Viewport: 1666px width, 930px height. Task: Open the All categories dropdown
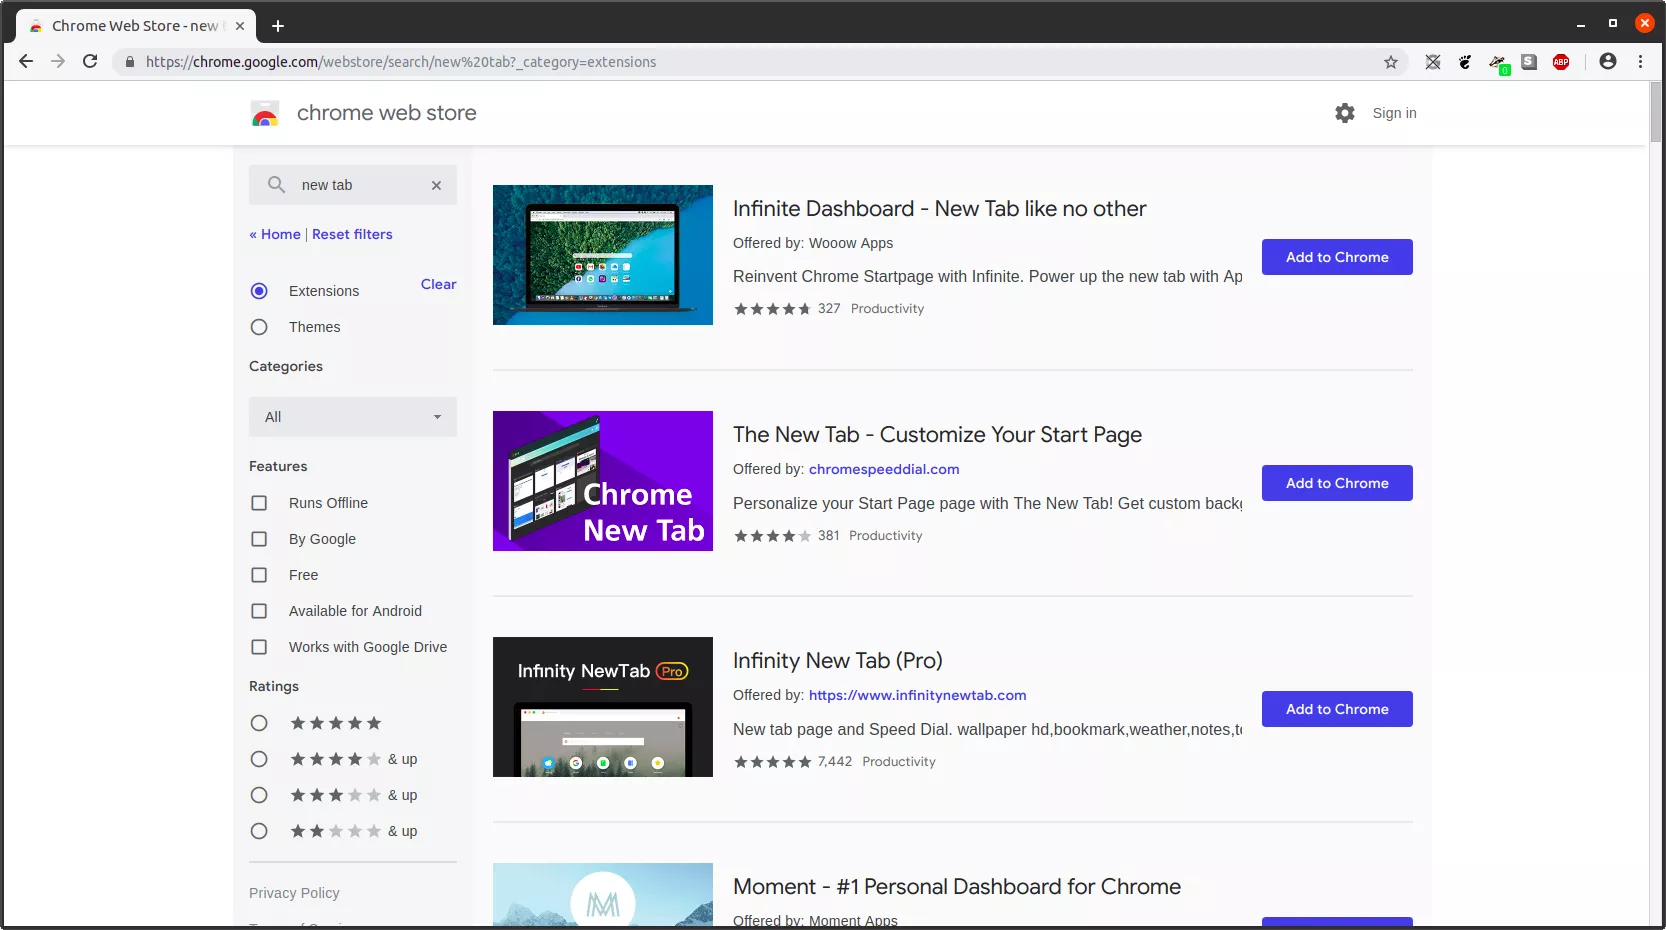(x=352, y=417)
